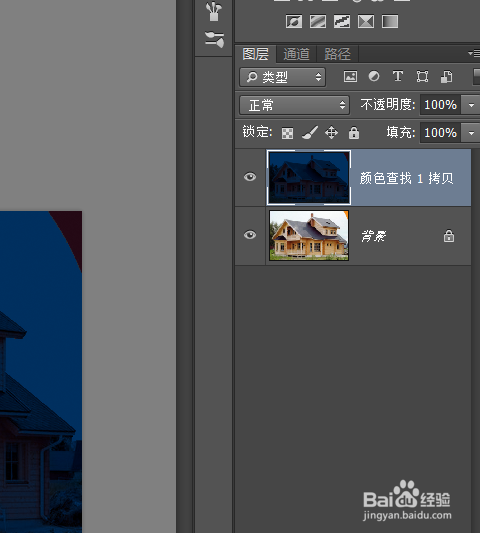Open the Layers panel flyout menu
480x533 pixels.
click(x=474, y=53)
